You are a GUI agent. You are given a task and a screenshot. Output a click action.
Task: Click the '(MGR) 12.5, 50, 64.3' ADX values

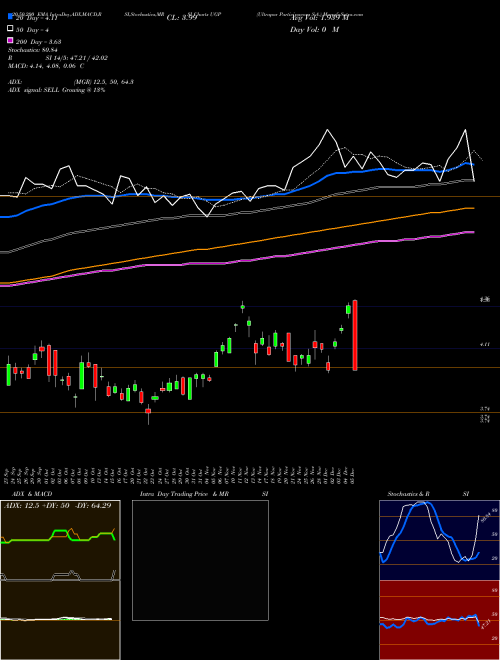(x=104, y=82)
